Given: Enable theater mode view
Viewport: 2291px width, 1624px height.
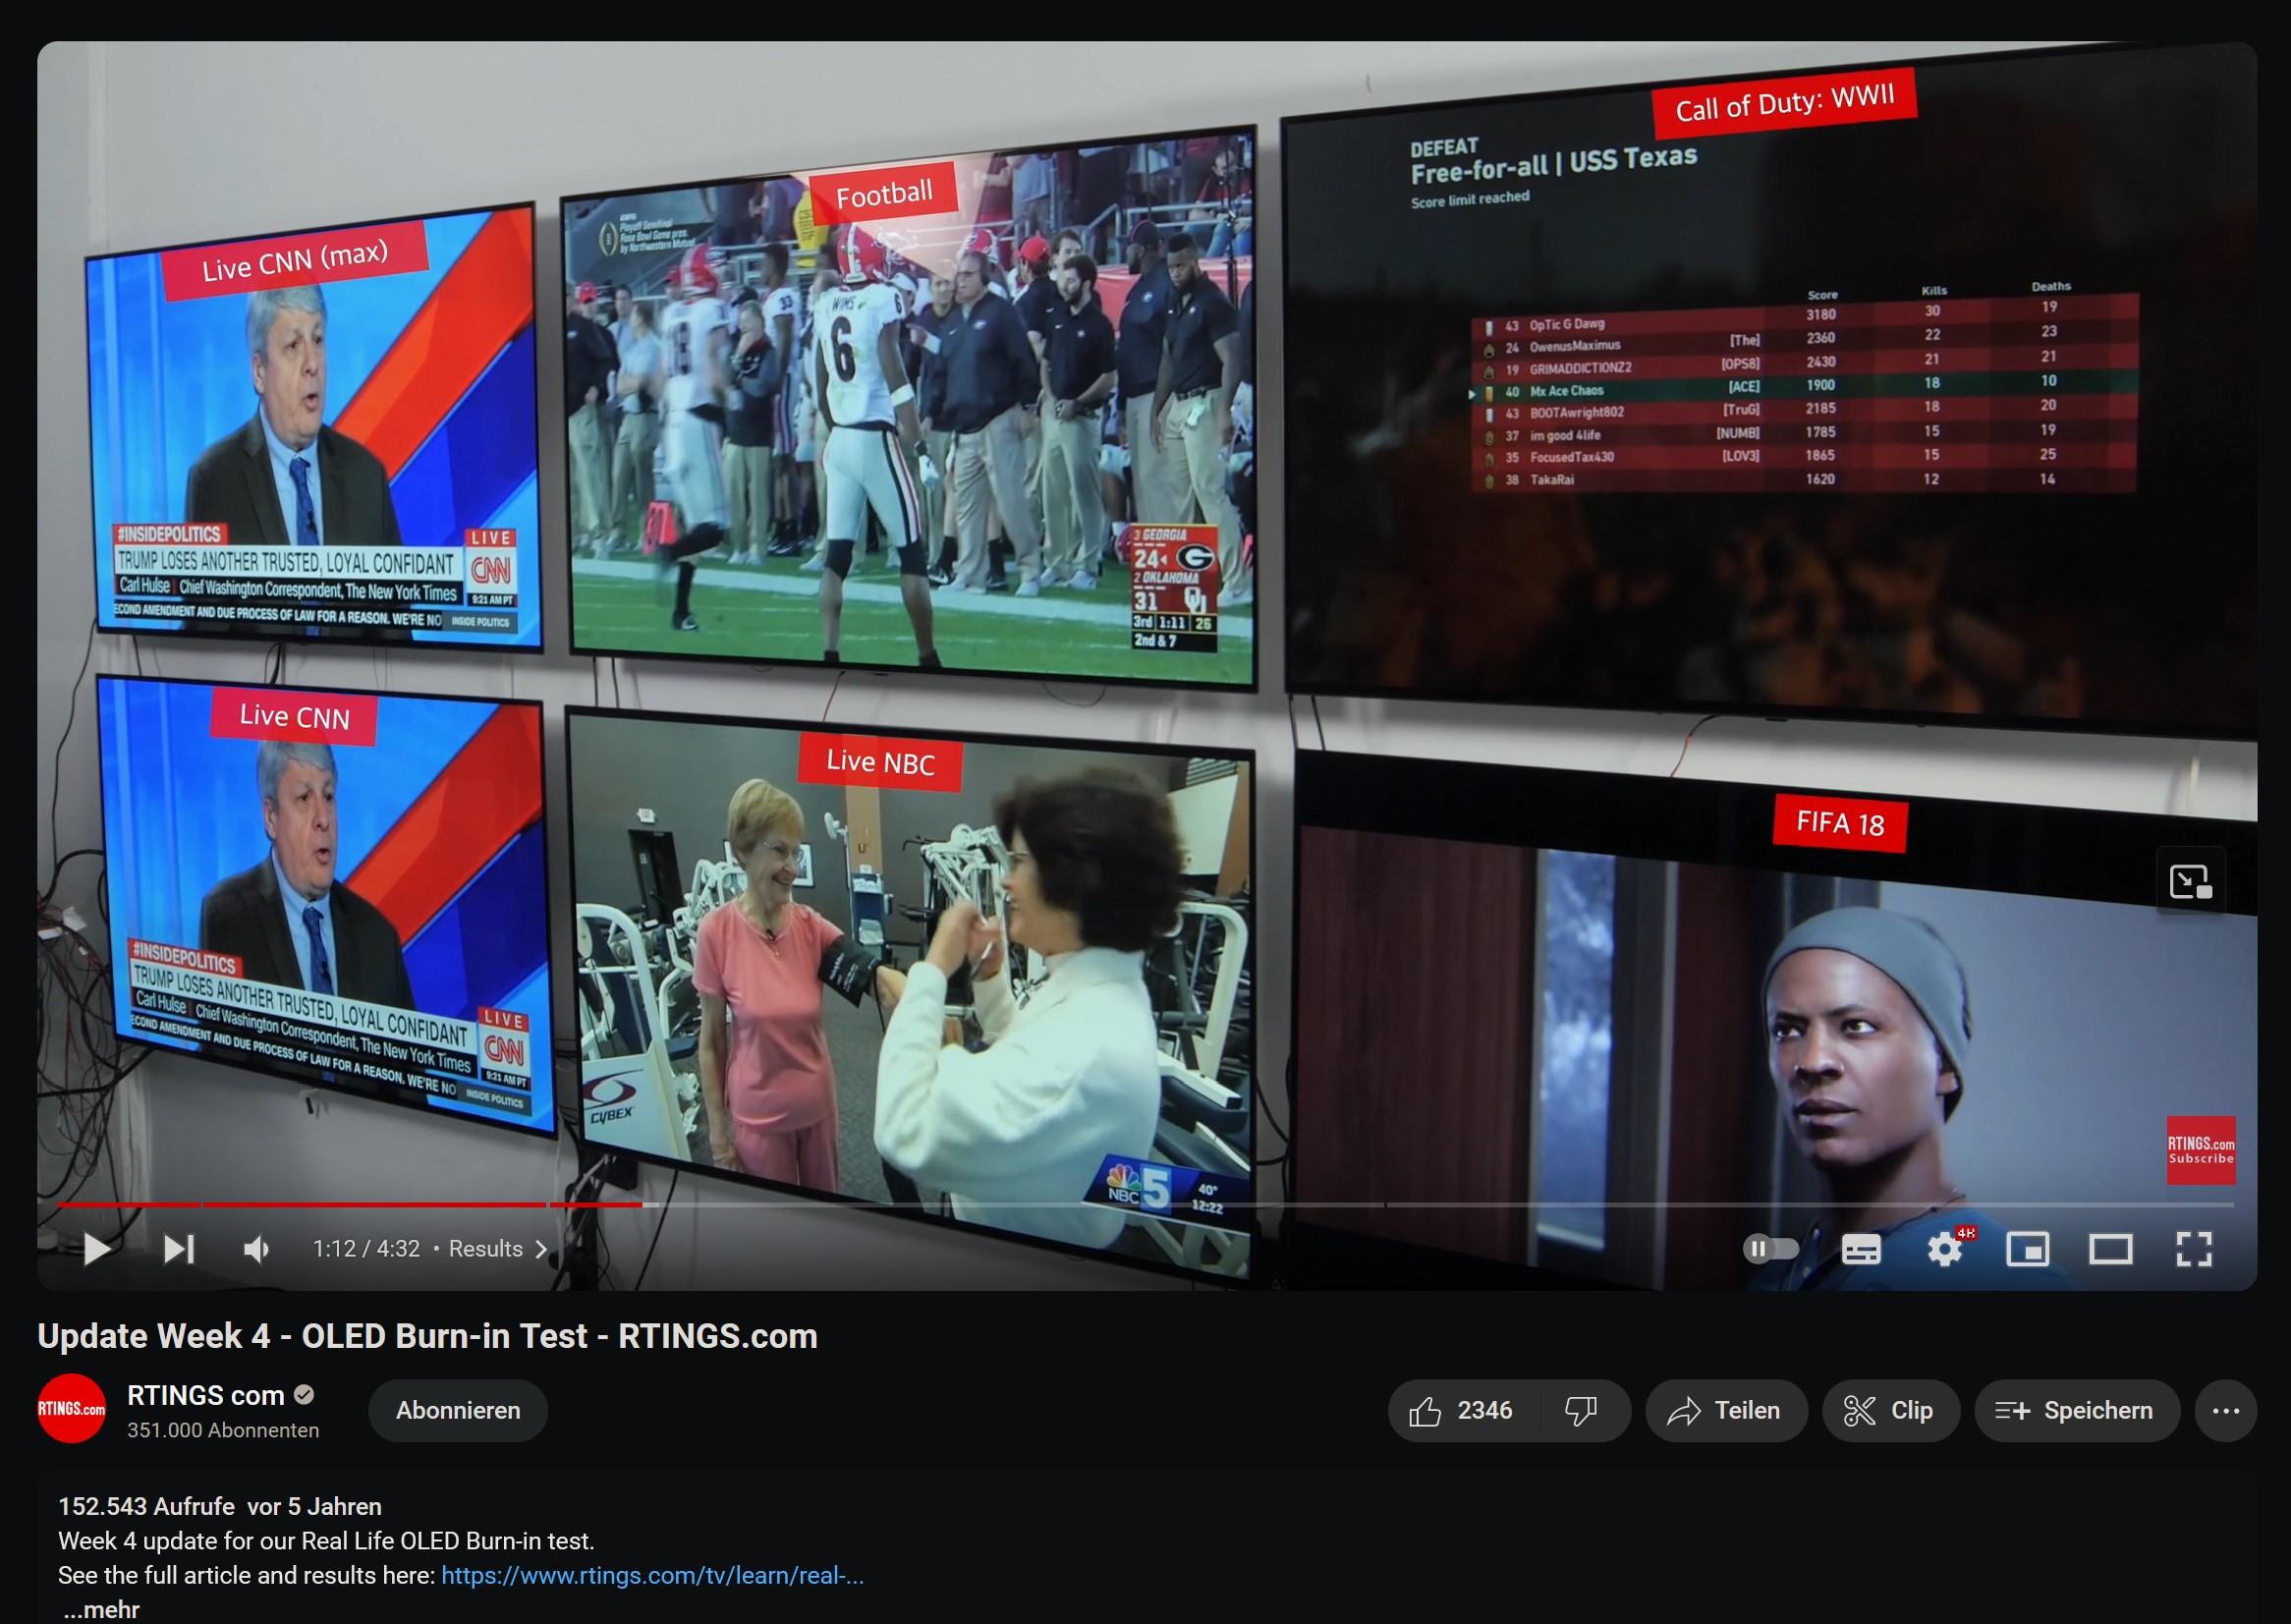Looking at the screenshot, I should click(2110, 1248).
